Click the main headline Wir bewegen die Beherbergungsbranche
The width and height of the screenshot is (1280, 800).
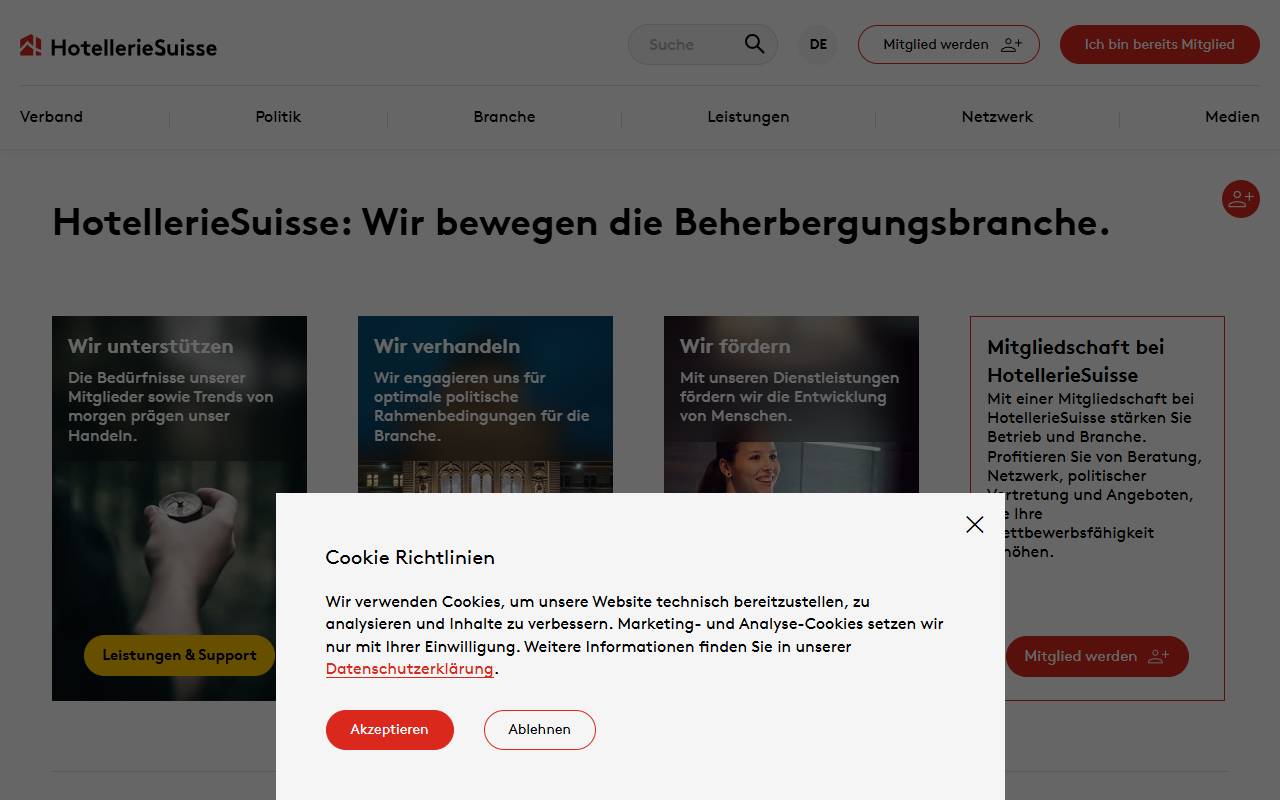(581, 222)
